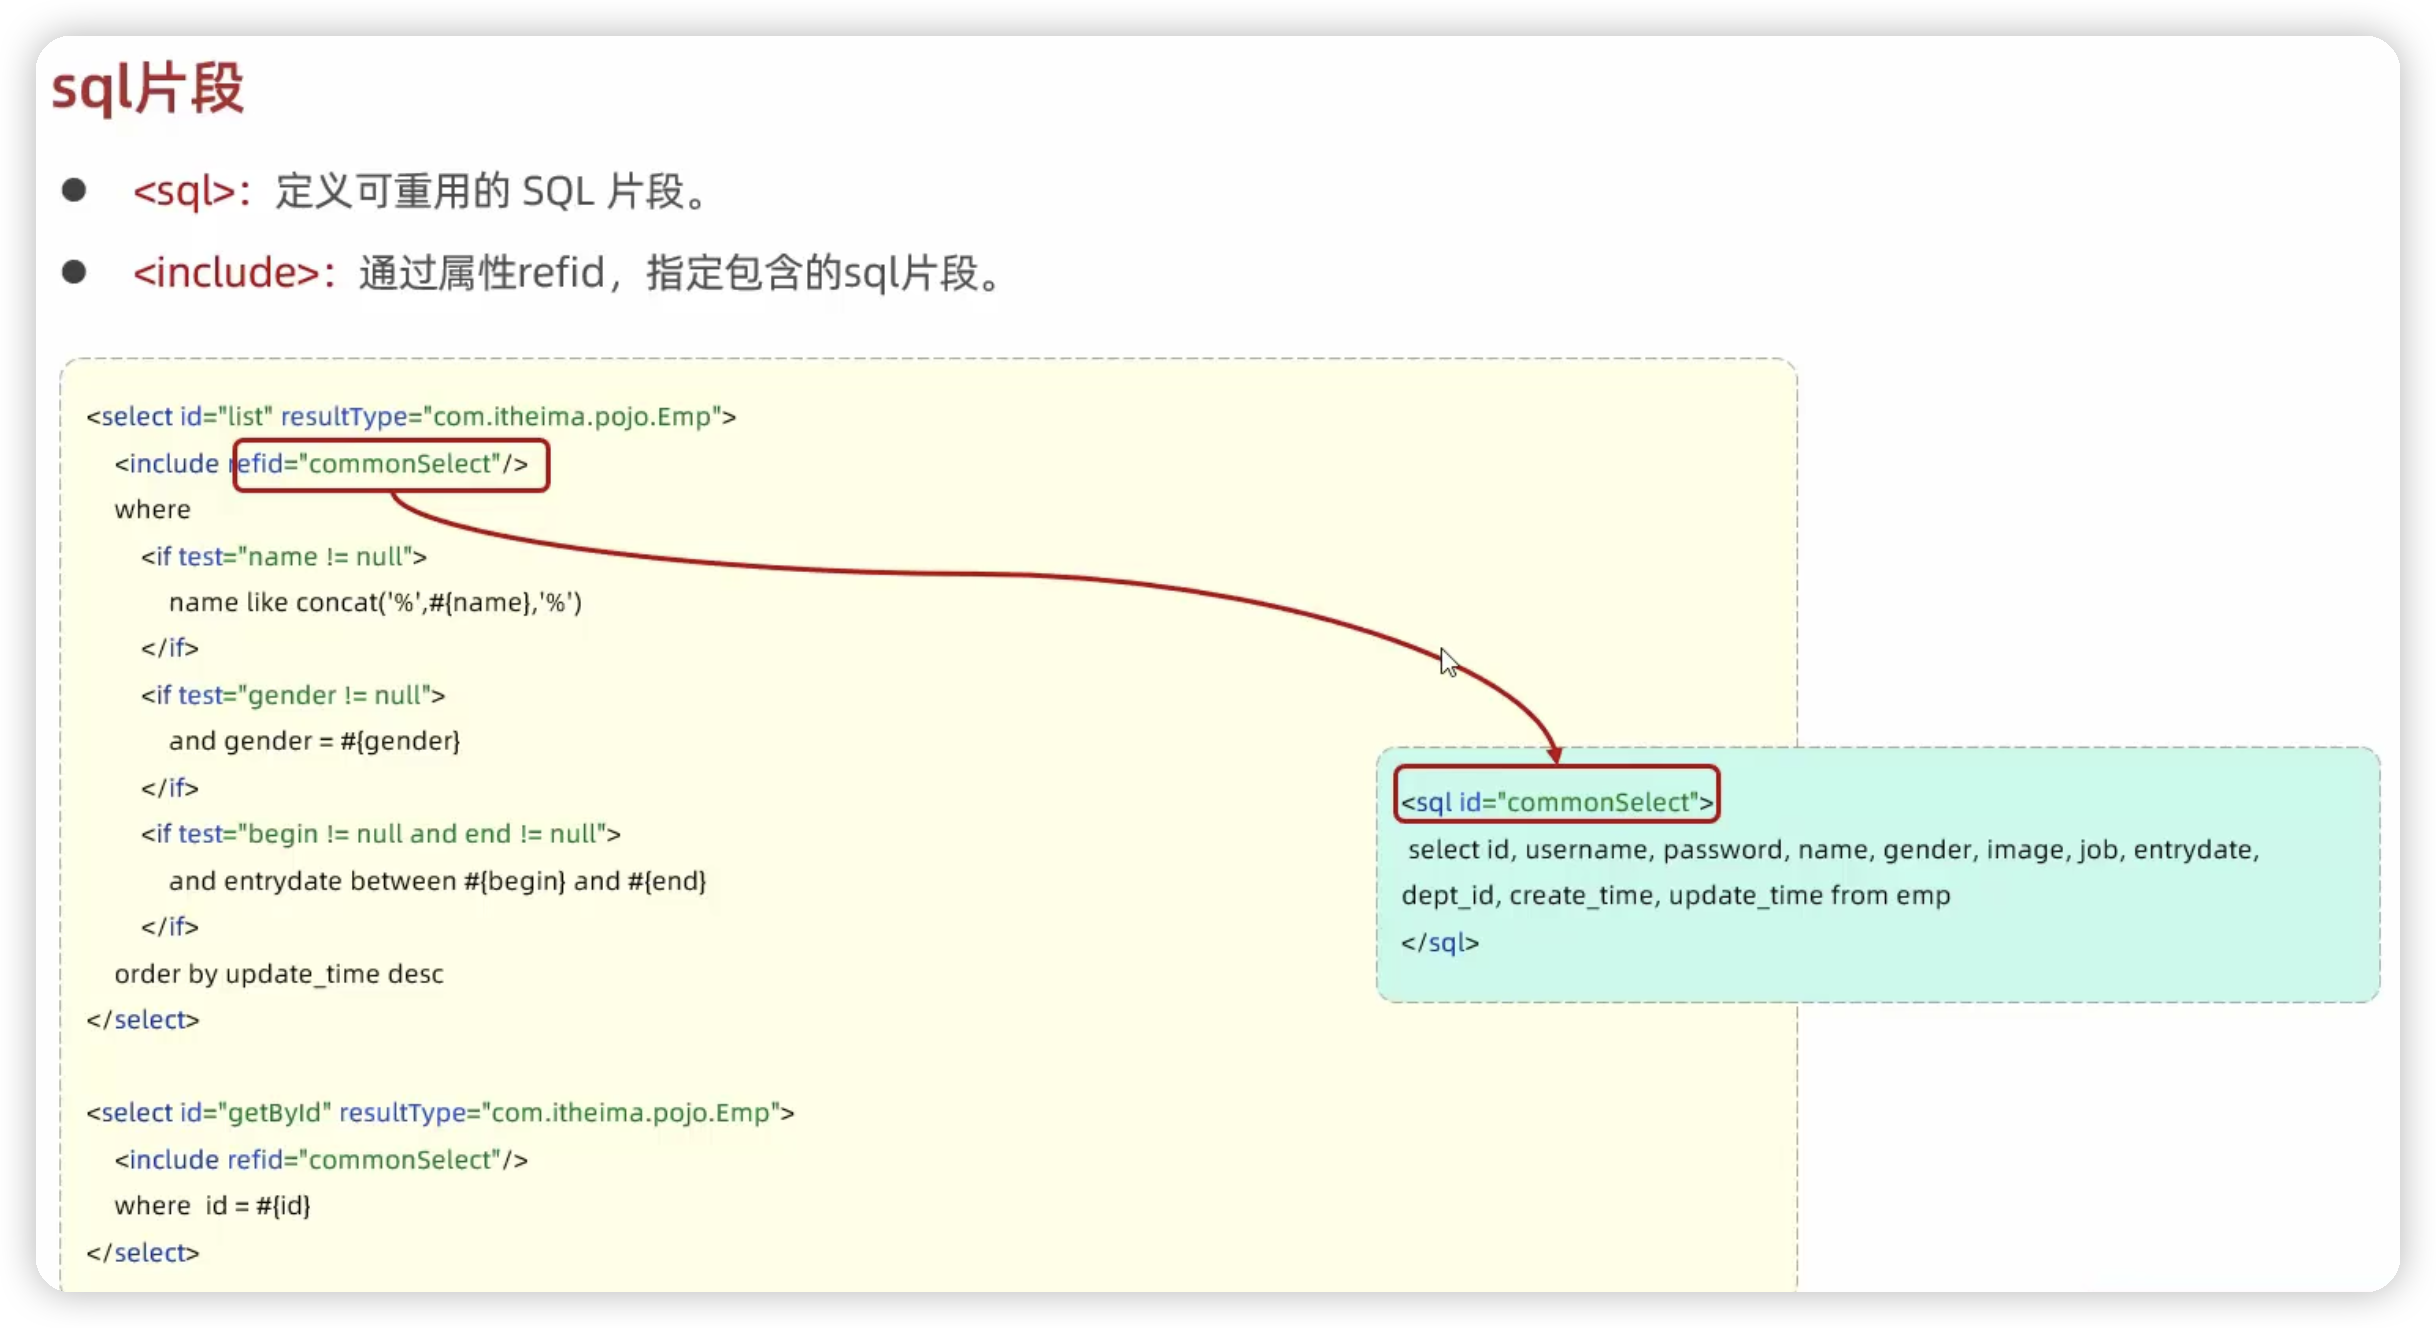
Task: Click the red-boxed refid="commonSelect" attribute
Action: (391, 464)
